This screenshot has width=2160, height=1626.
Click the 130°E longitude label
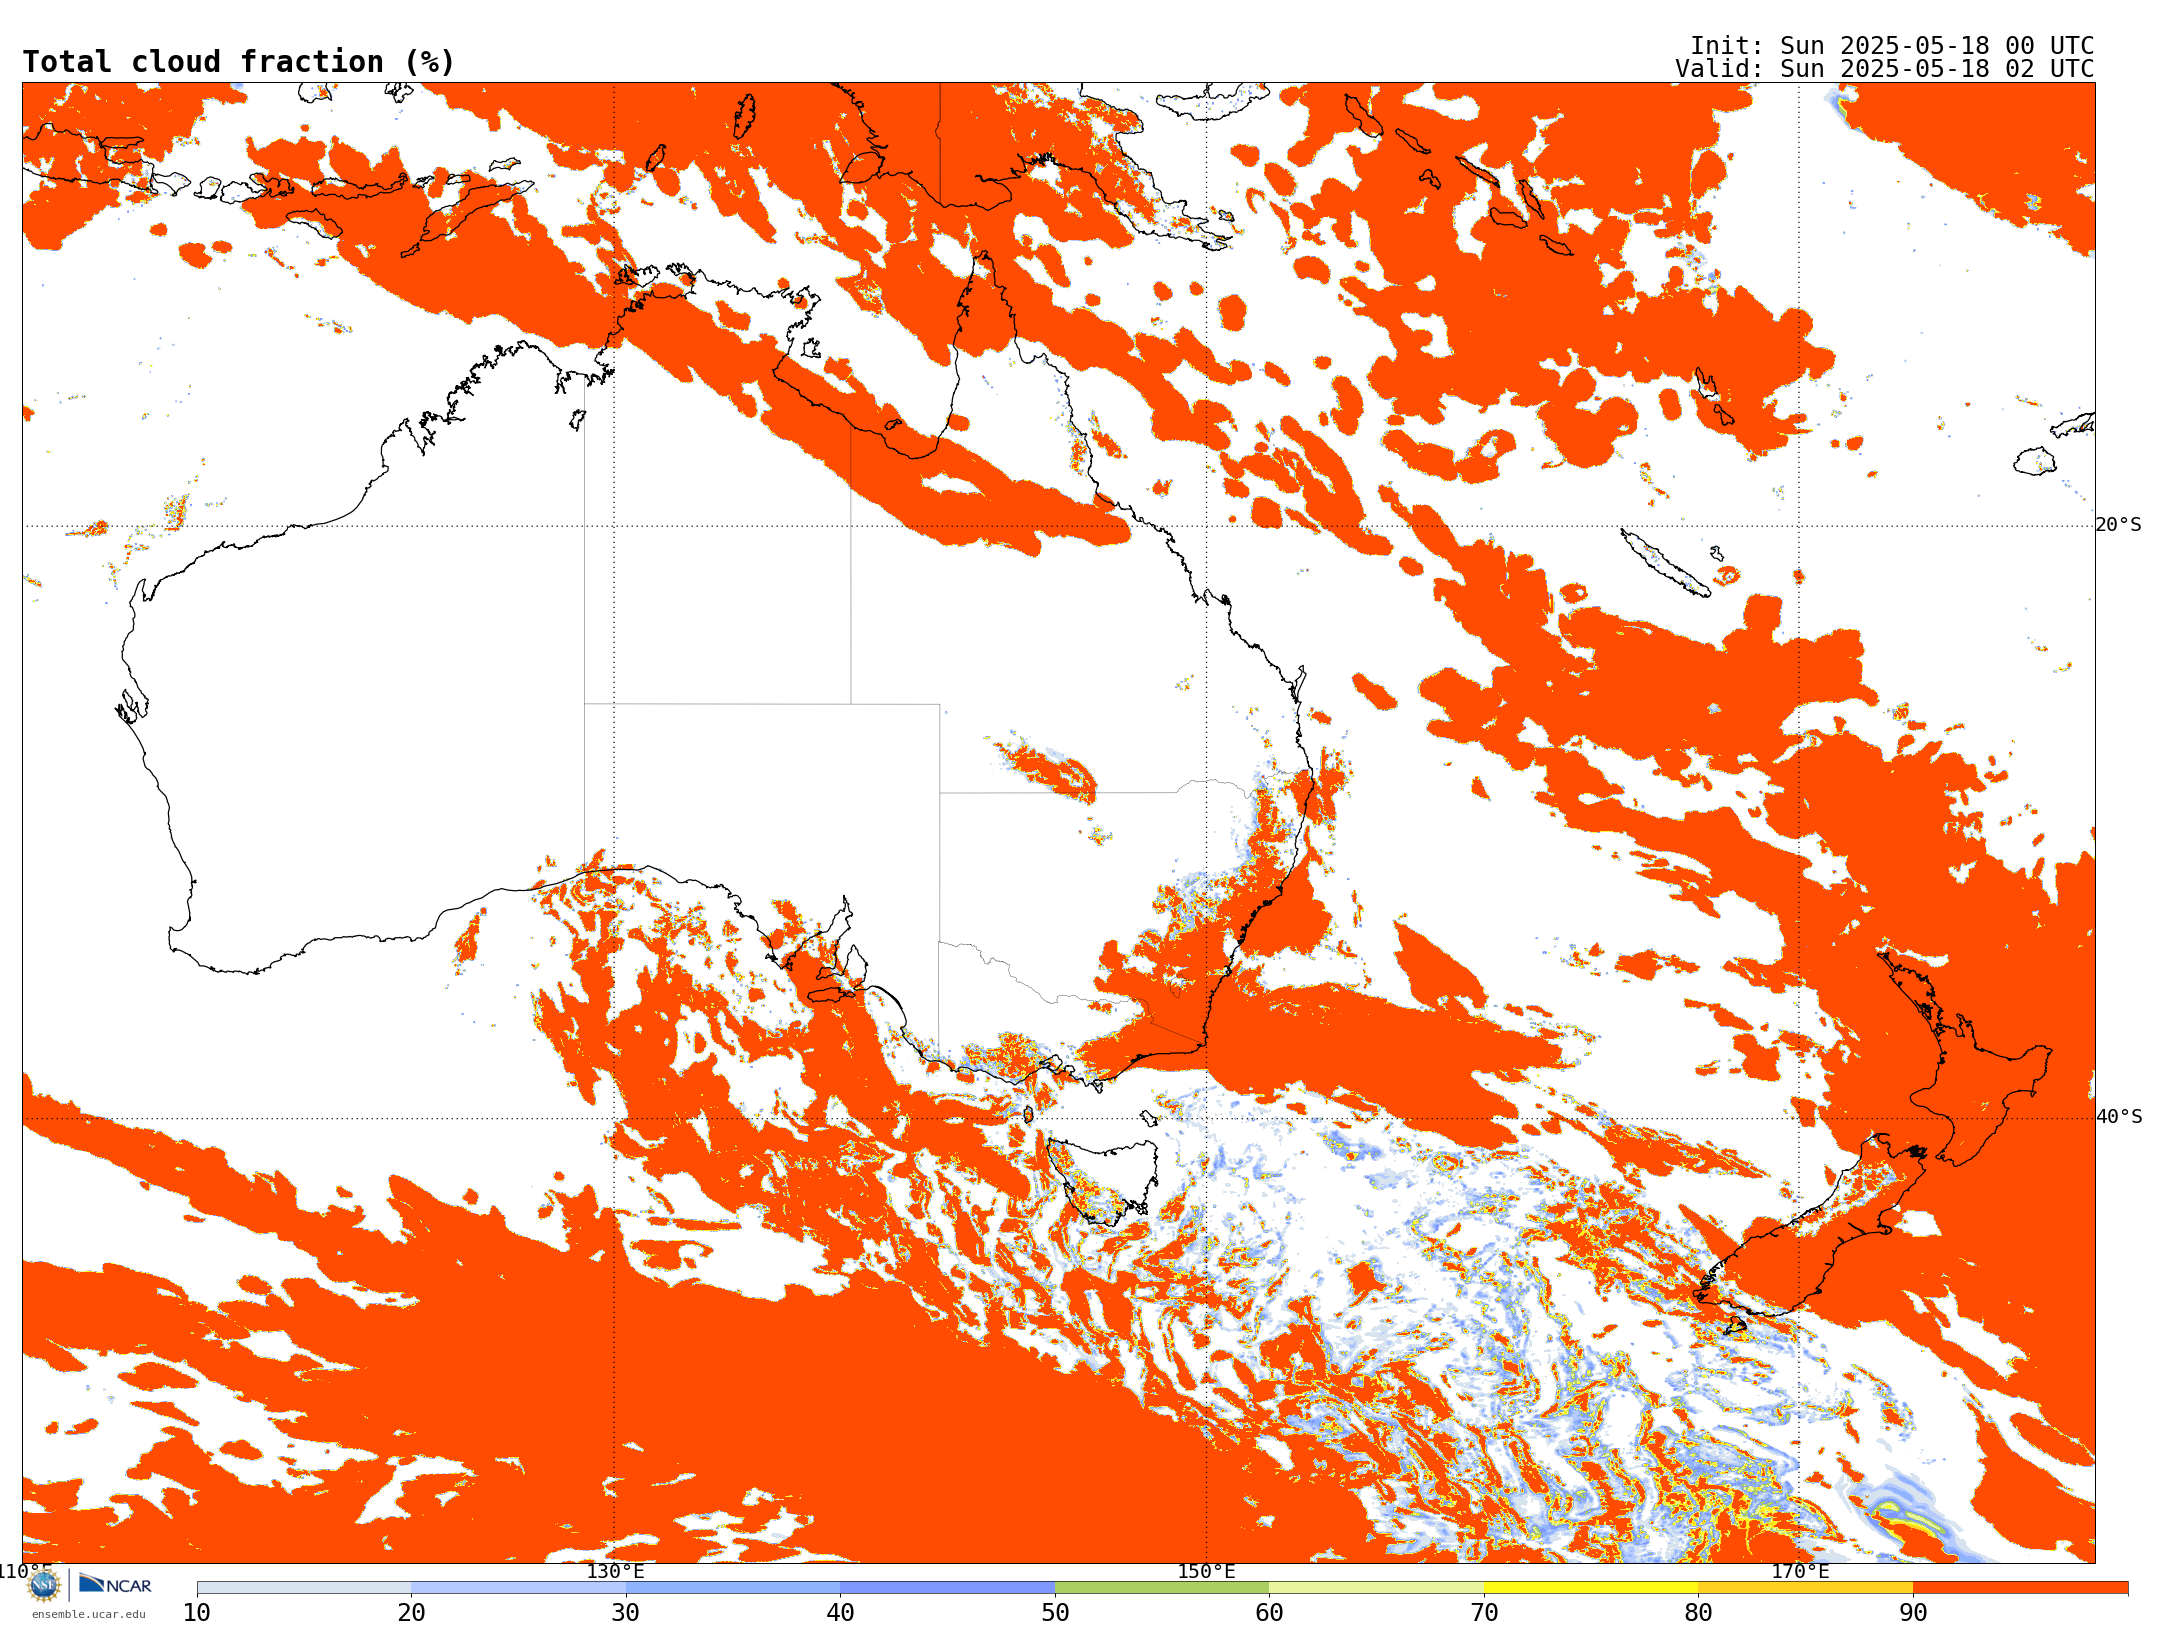point(615,1571)
